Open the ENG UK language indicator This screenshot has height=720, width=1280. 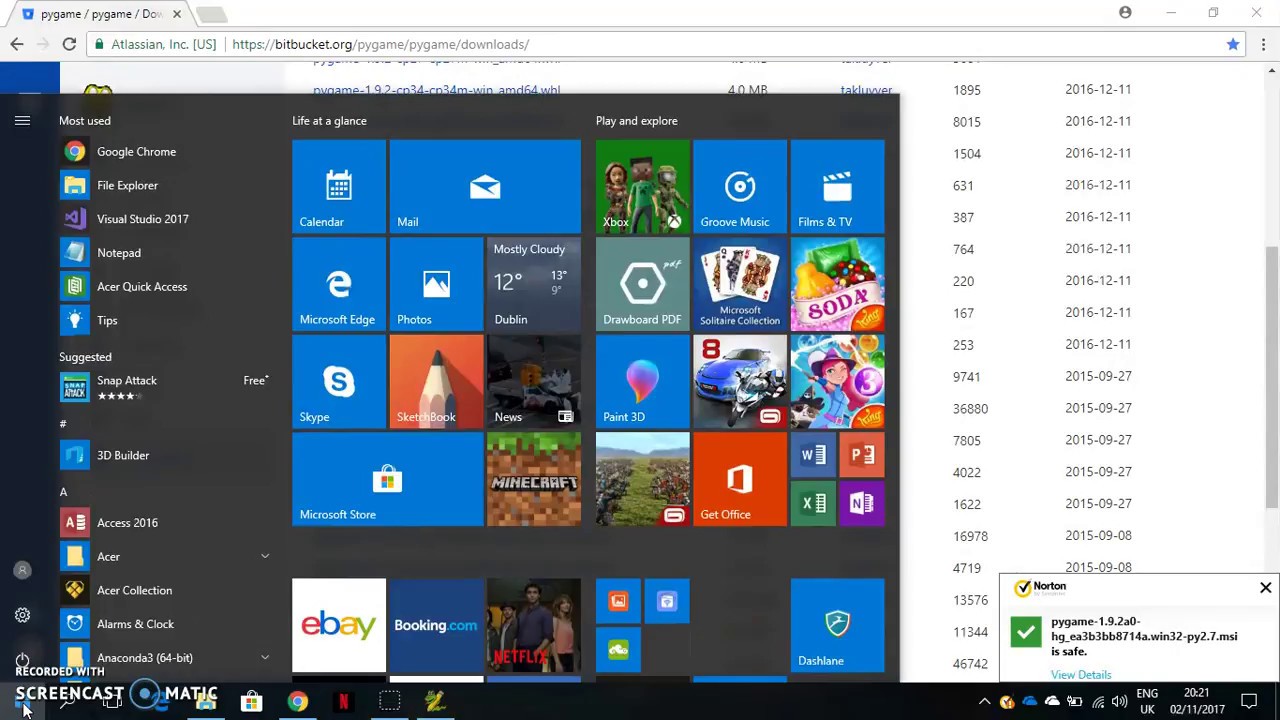(x=1147, y=701)
